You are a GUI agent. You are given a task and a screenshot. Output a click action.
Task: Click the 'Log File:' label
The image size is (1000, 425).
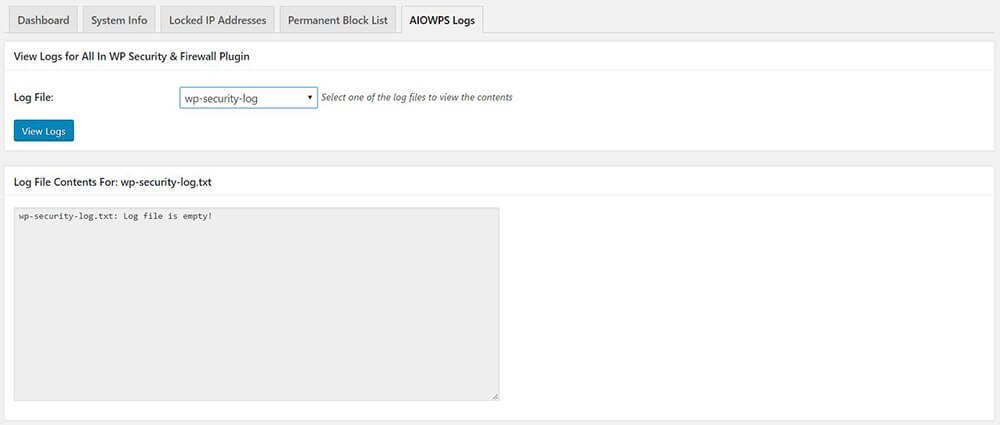tap(33, 98)
